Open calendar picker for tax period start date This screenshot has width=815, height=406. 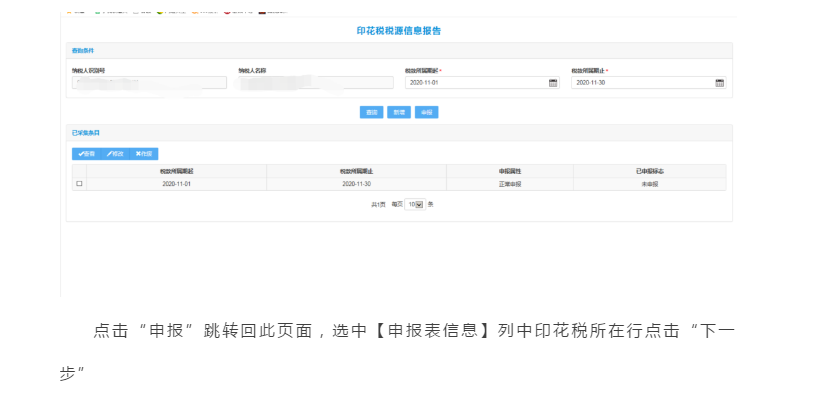(552, 83)
